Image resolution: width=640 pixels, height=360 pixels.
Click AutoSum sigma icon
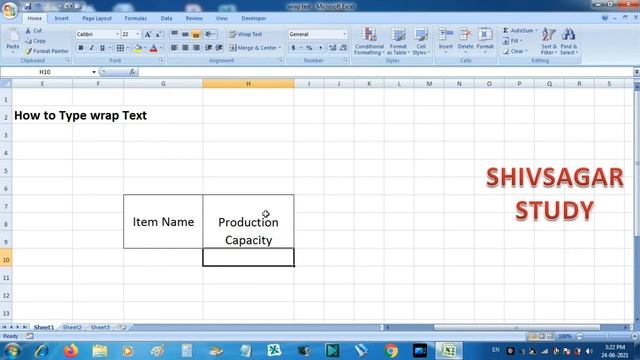[505, 31]
